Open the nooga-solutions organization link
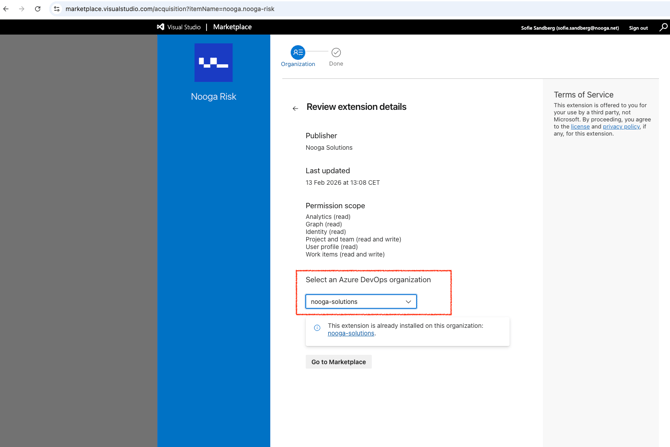Viewport: 670px width, 447px height. click(351, 333)
